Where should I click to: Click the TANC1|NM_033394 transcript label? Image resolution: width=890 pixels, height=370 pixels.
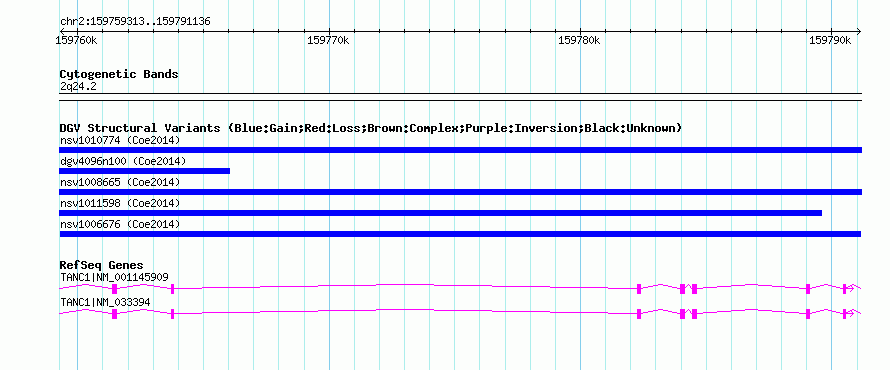(105, 302)
